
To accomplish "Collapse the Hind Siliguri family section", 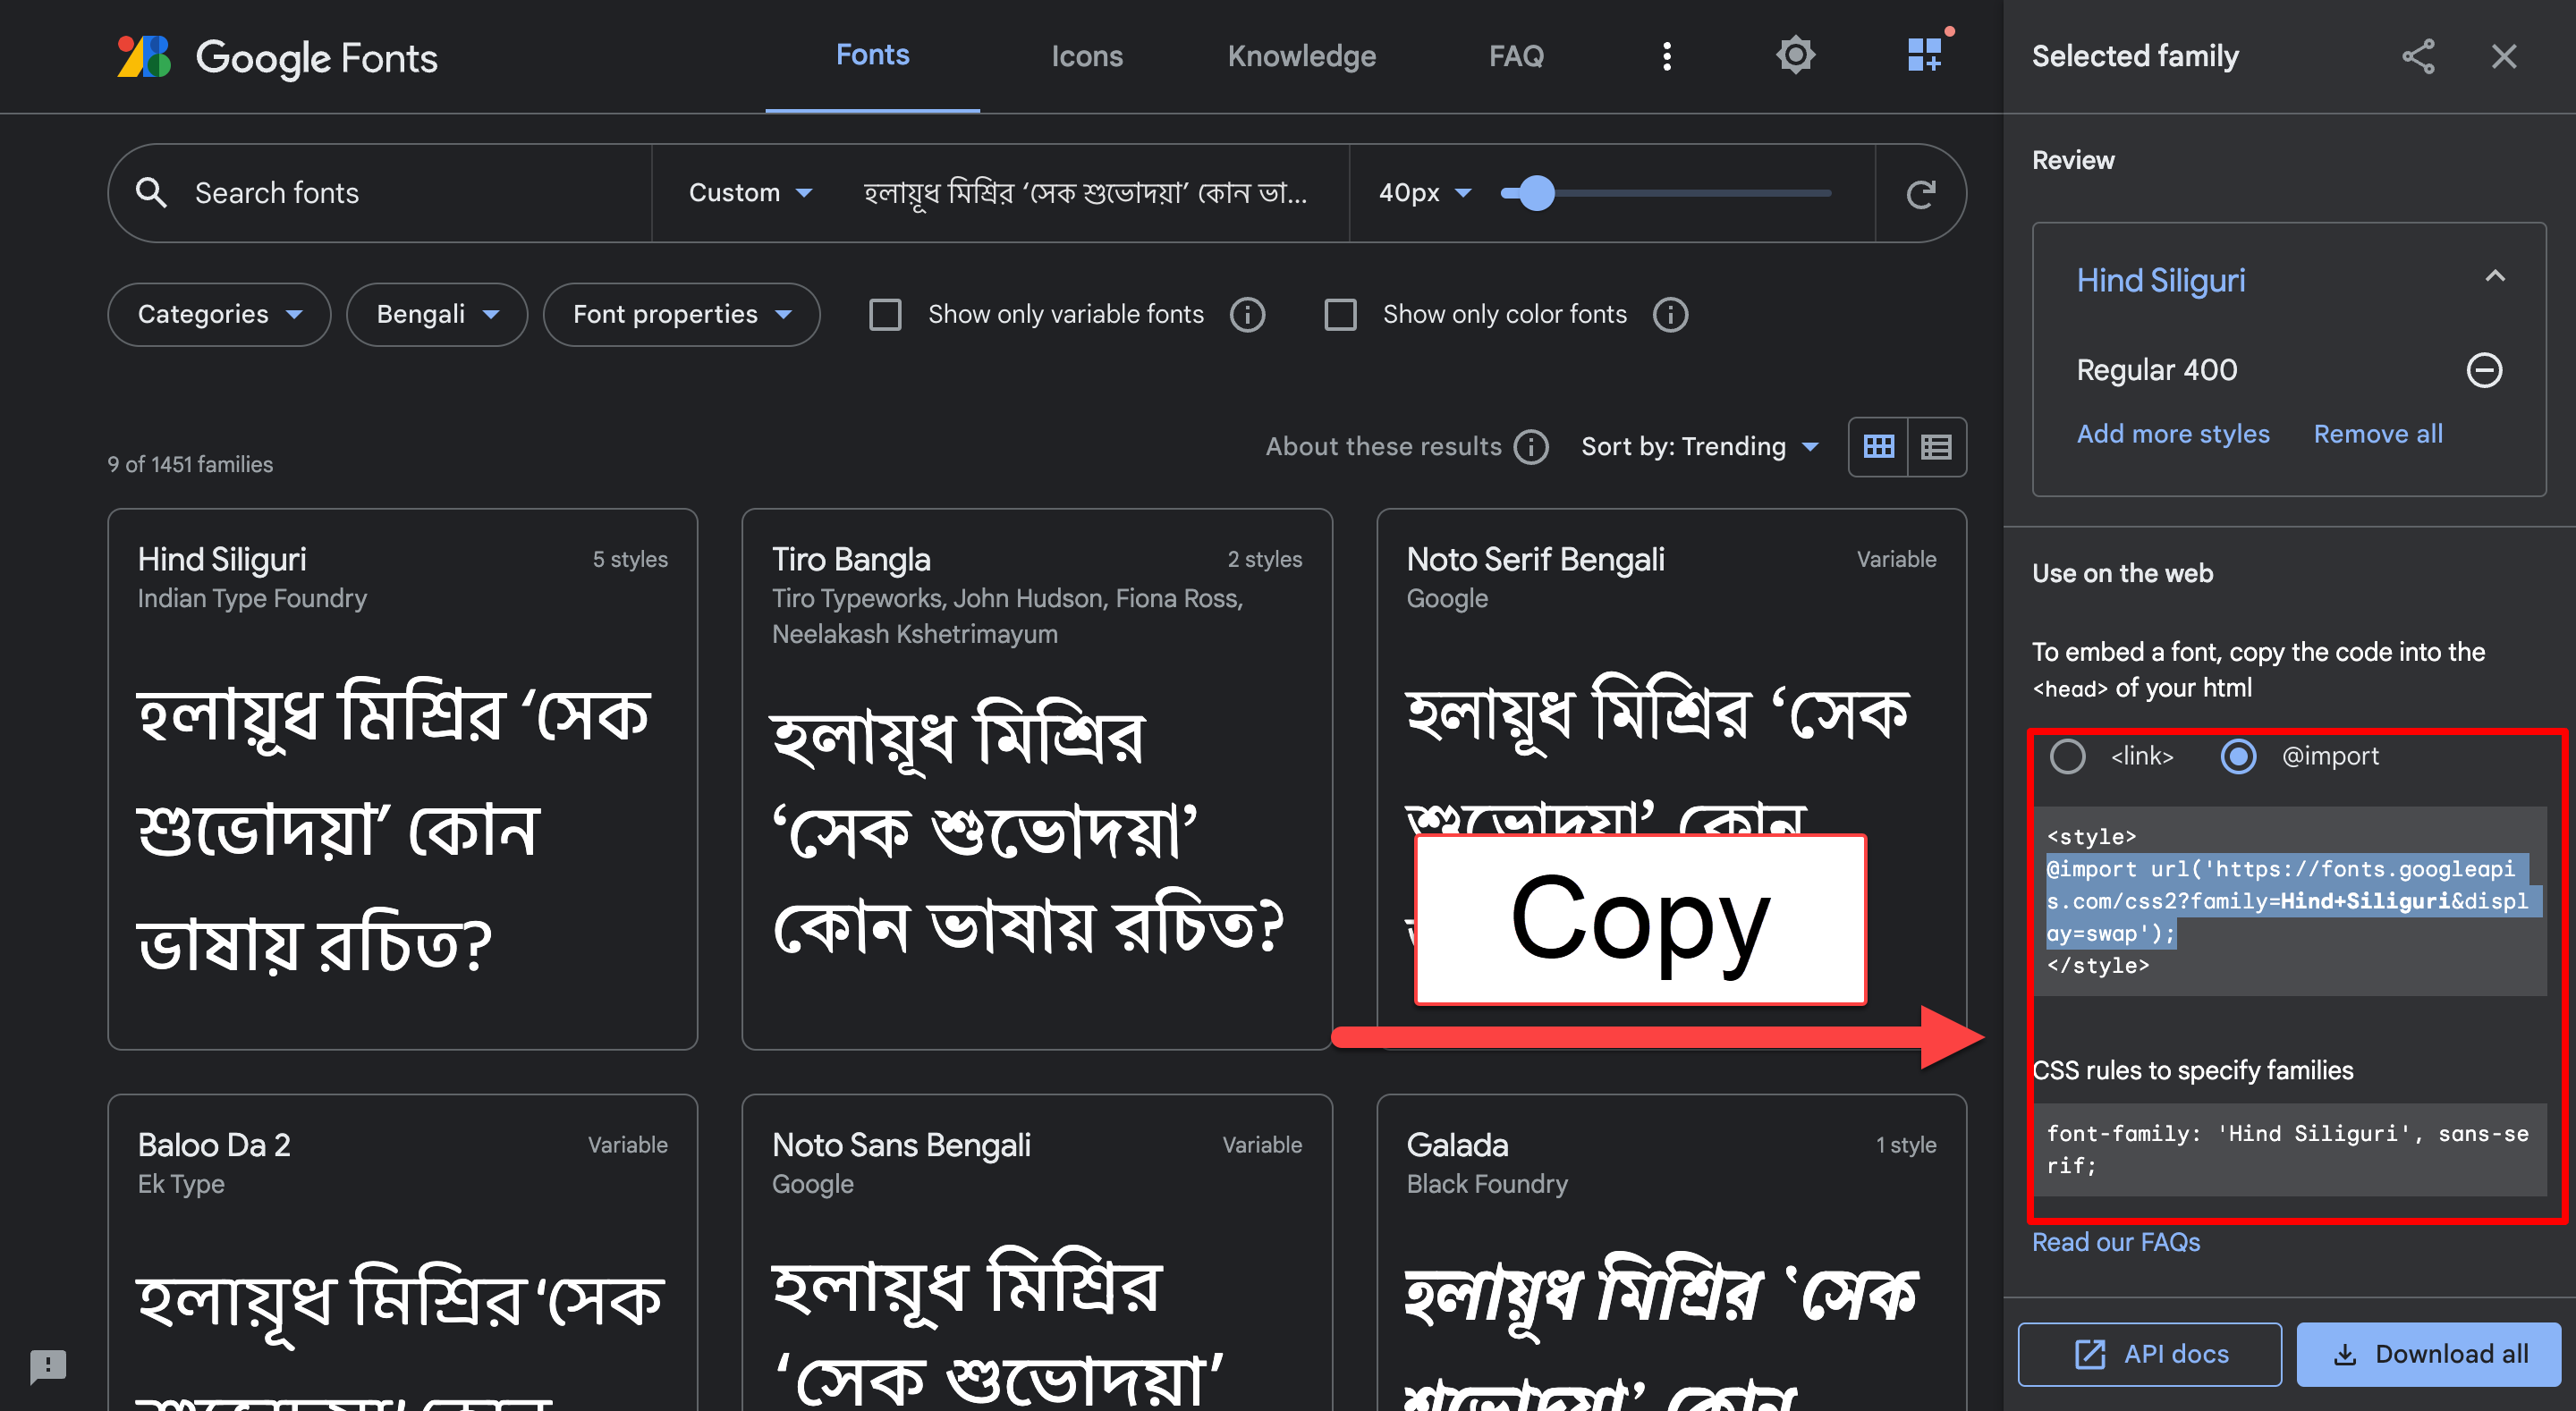I will 2495,277.
